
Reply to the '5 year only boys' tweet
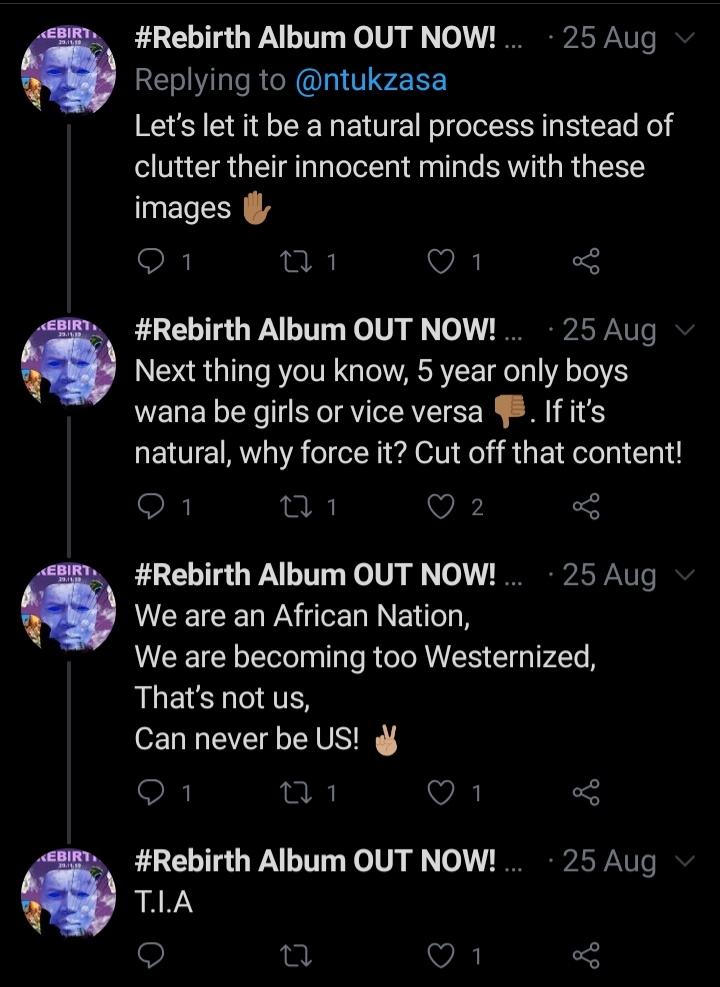[150, 507]
